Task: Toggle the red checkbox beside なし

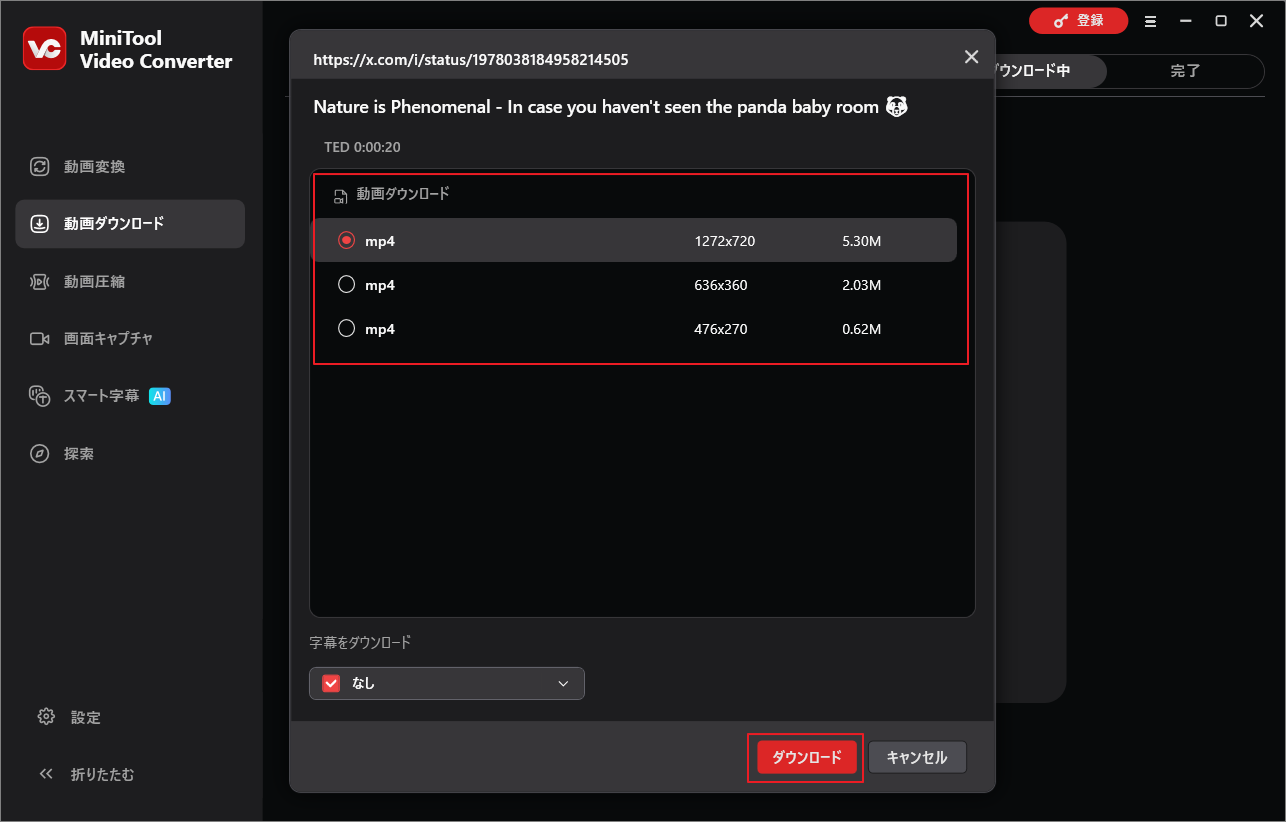Action: coord(331,683)
